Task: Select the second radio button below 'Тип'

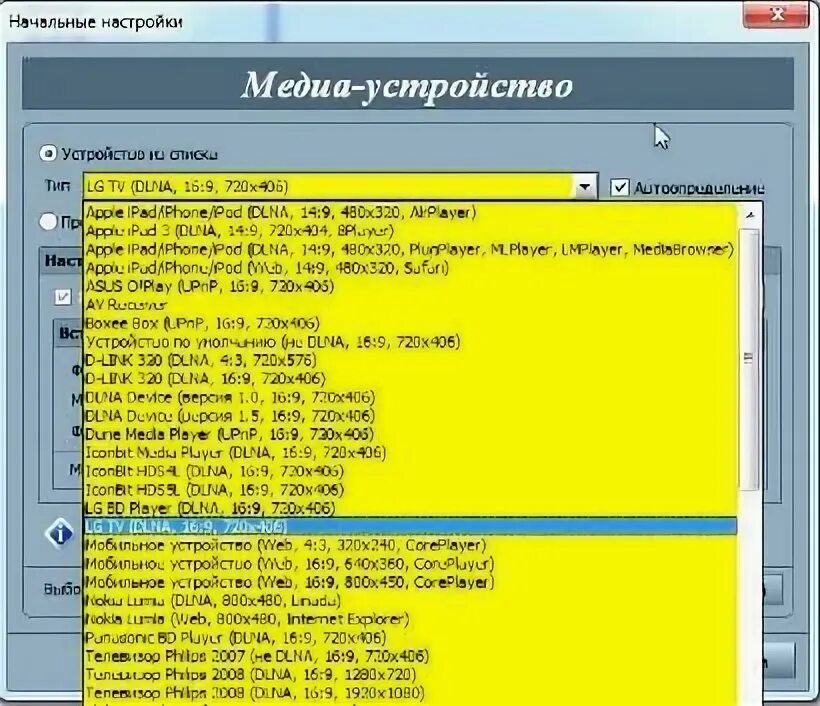Action: coord(48,222)
